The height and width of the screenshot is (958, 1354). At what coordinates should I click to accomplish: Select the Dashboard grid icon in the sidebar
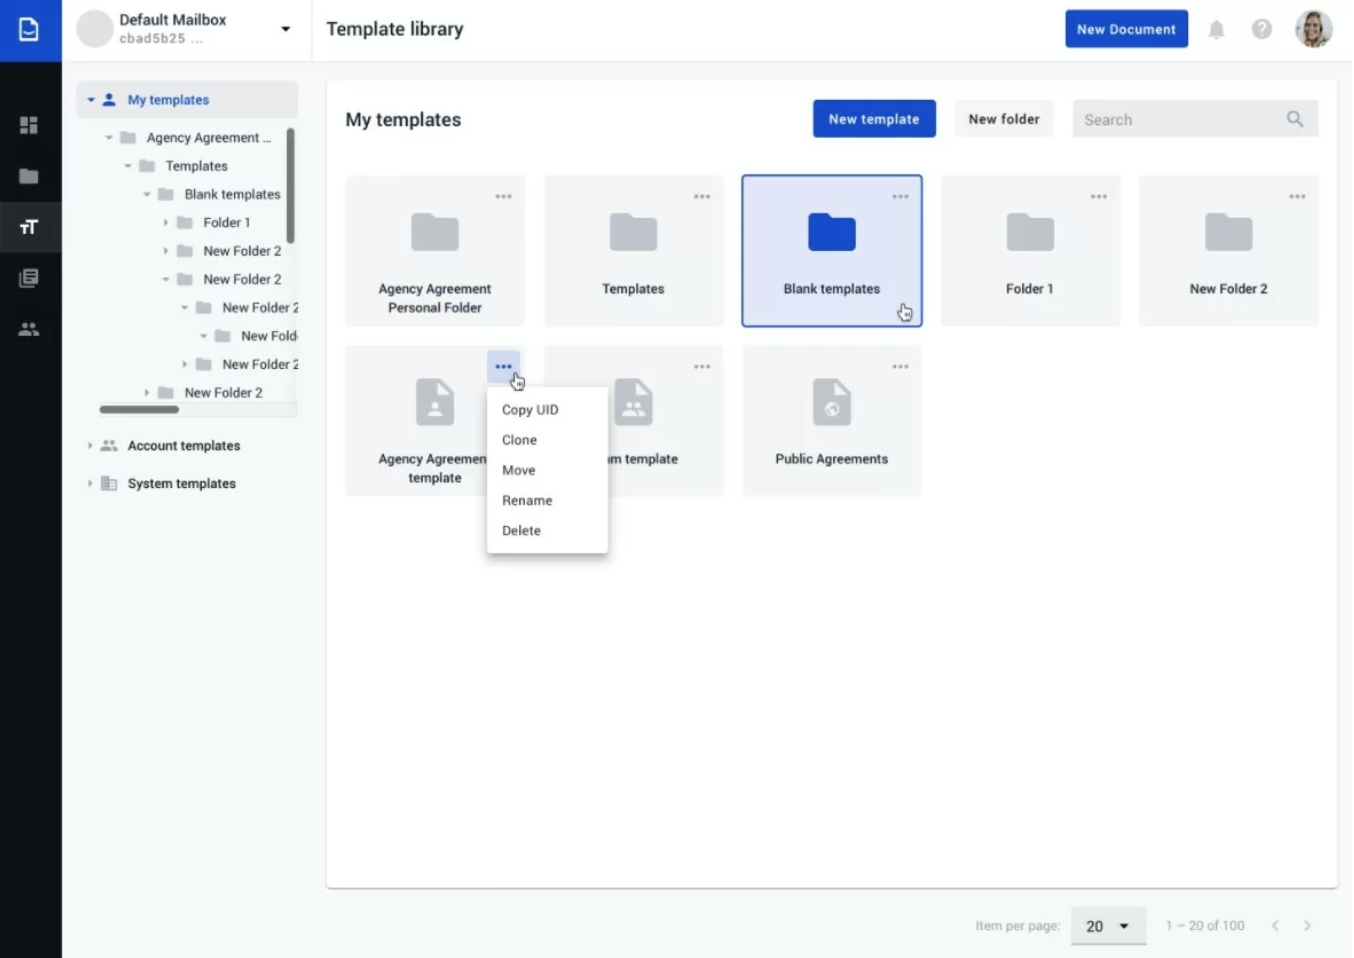[x=29, y=125]
